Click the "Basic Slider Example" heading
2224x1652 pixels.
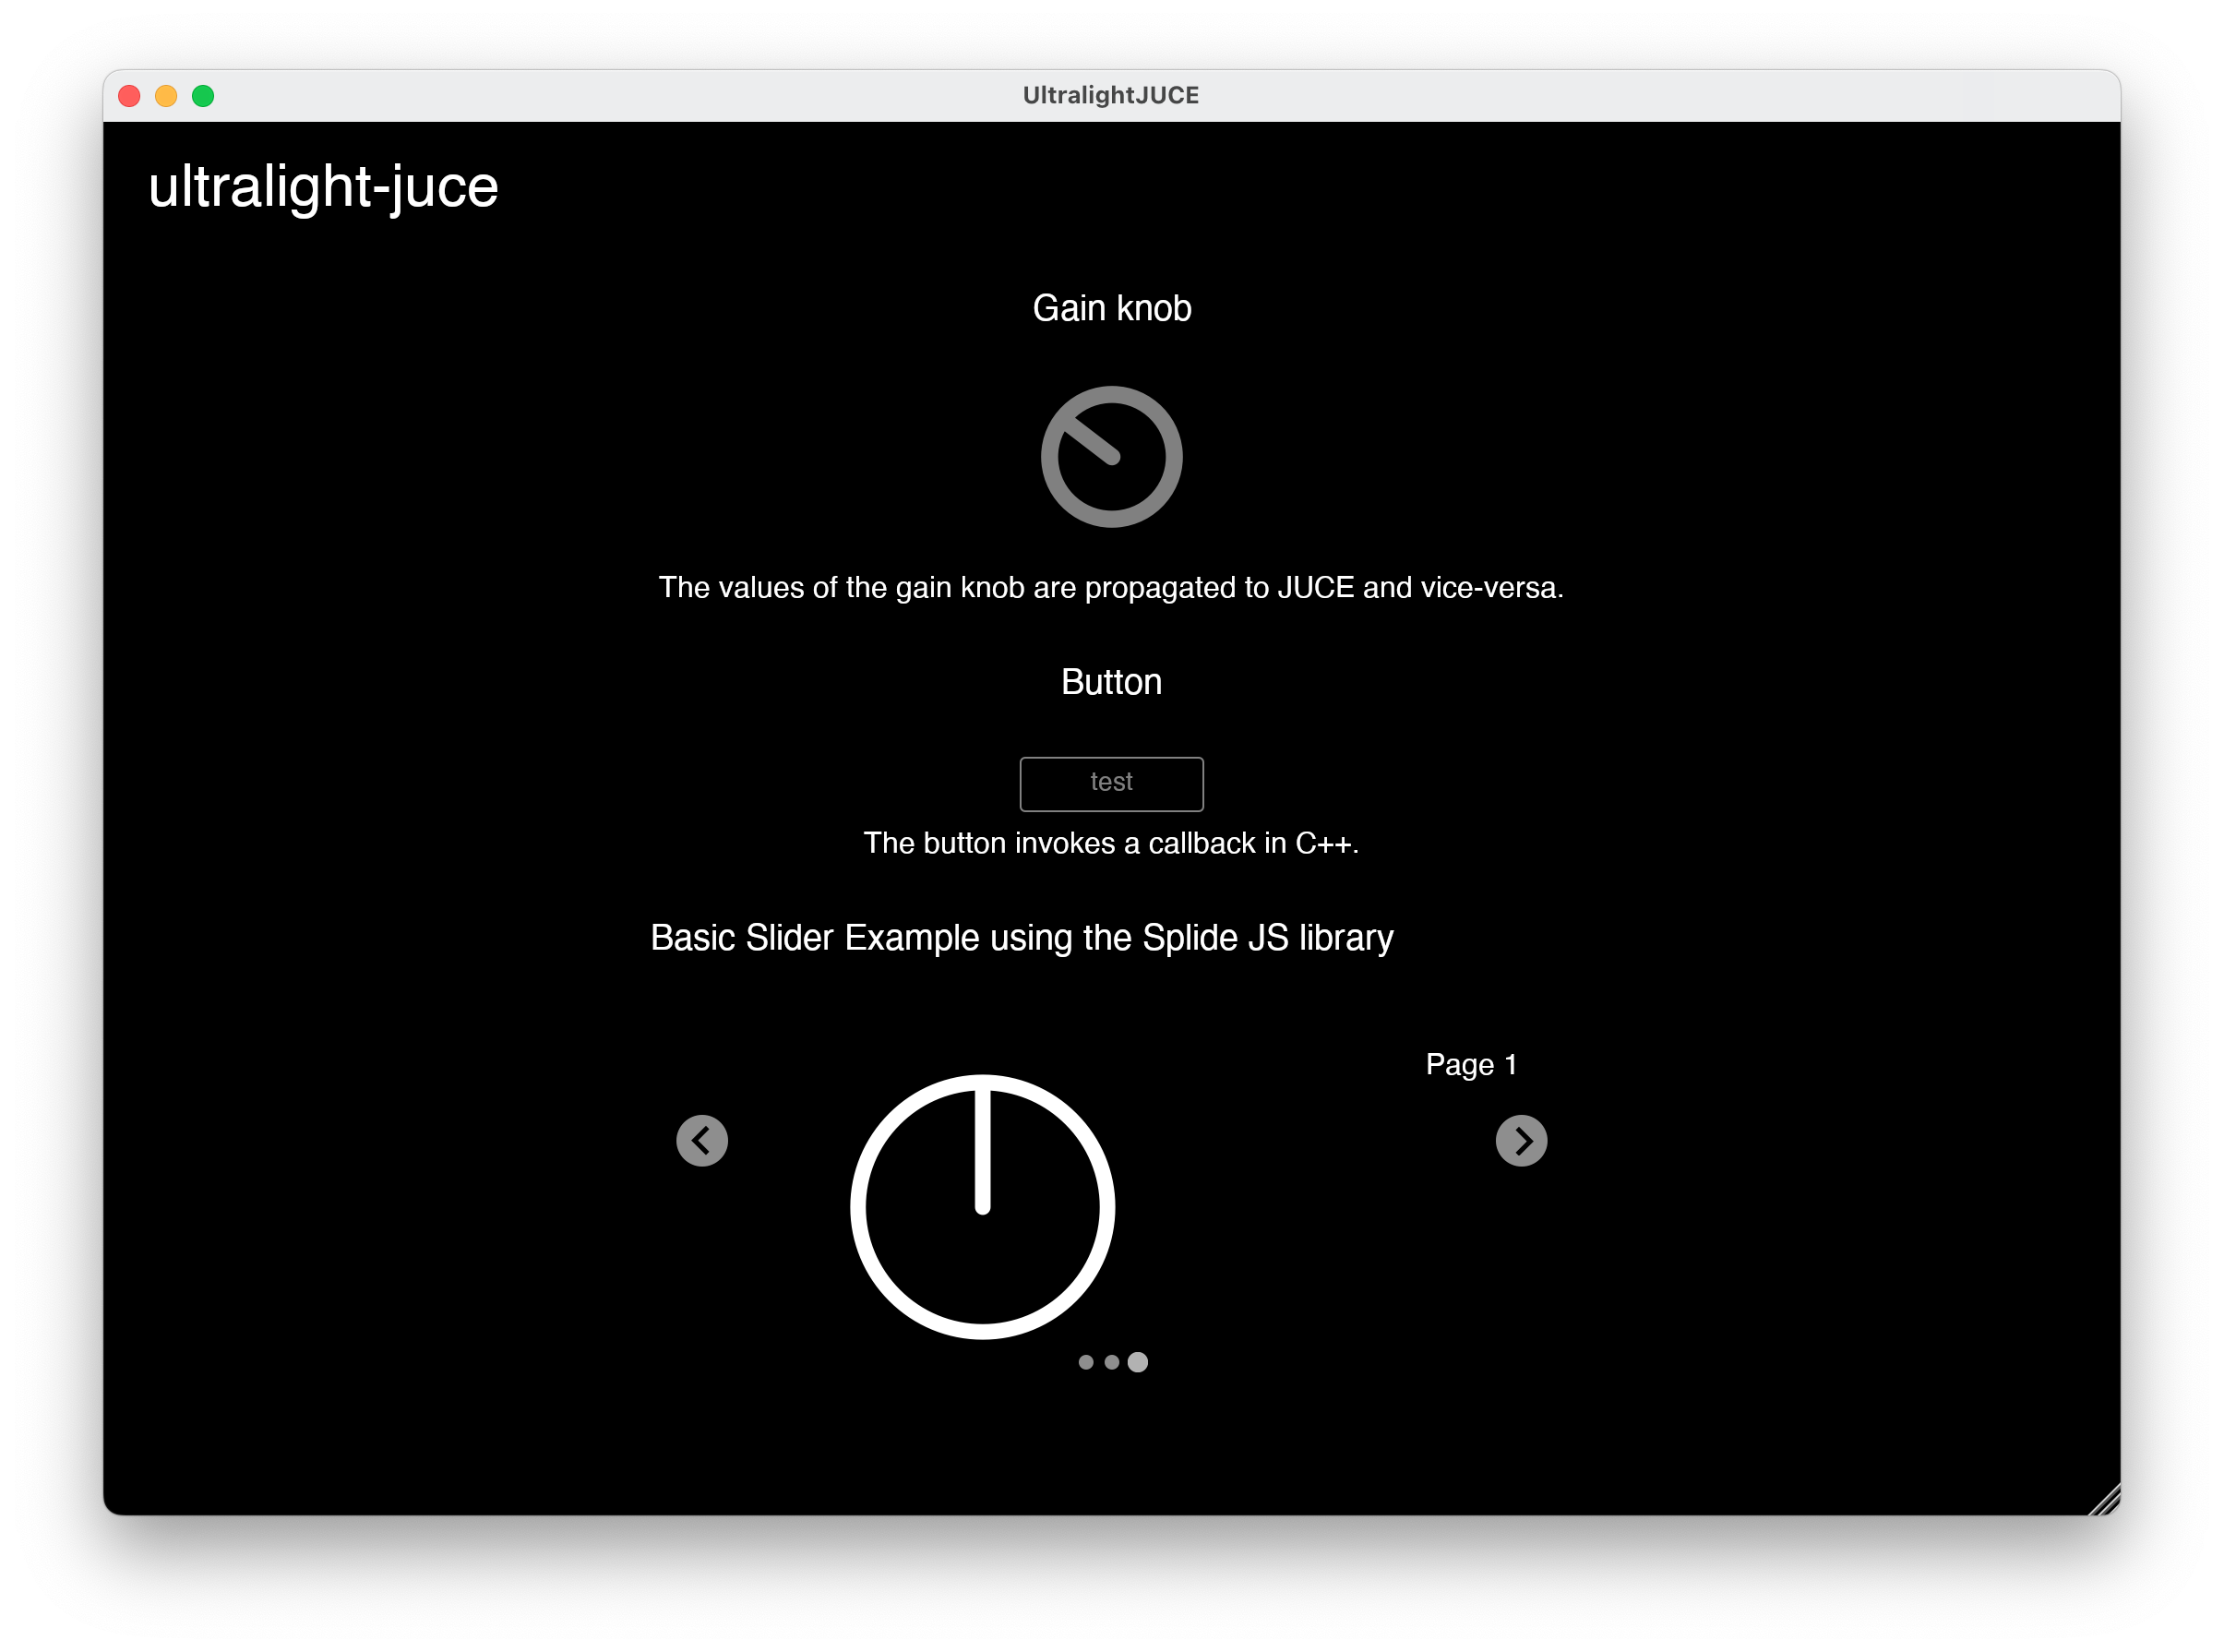(1021, 938)
